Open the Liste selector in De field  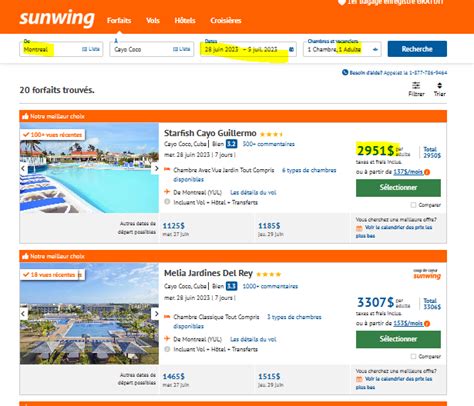[91, 49]
